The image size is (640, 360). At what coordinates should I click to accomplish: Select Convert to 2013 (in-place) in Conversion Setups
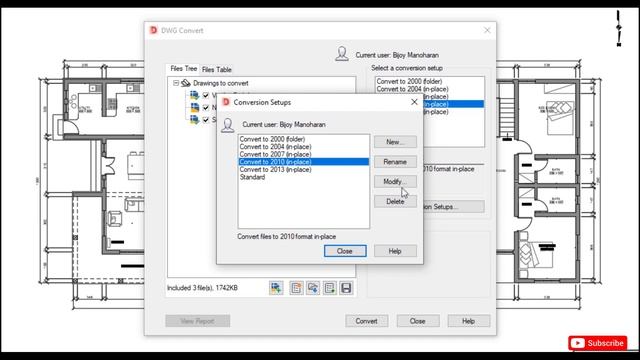[304, 169]
